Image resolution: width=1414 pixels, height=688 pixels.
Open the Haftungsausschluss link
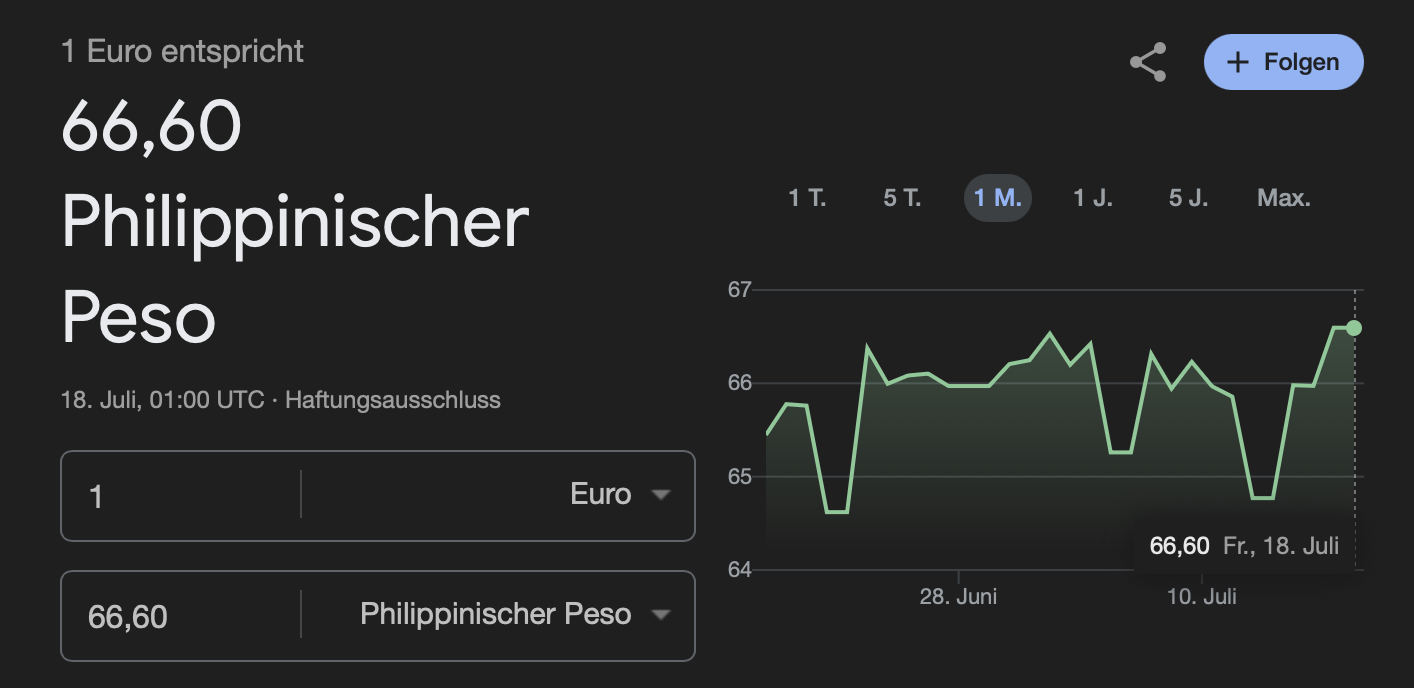393,400
